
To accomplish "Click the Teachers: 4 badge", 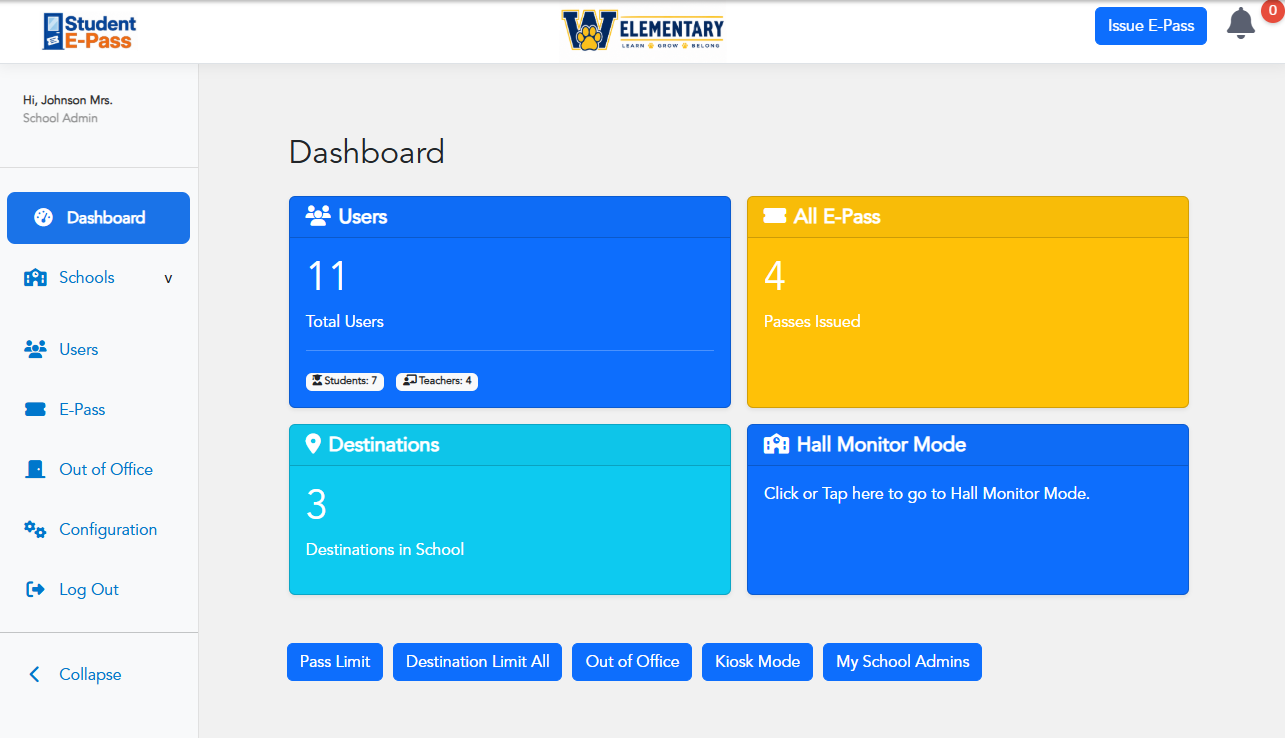I will coord(437,381).
